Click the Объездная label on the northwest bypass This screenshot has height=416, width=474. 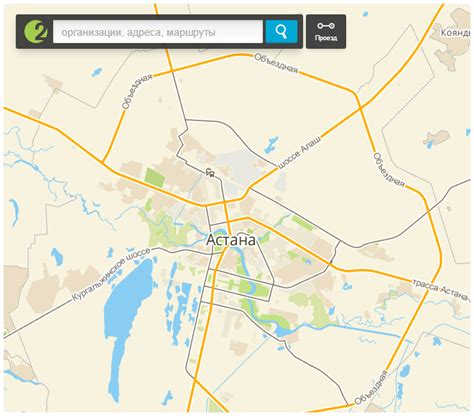point(137,92)
